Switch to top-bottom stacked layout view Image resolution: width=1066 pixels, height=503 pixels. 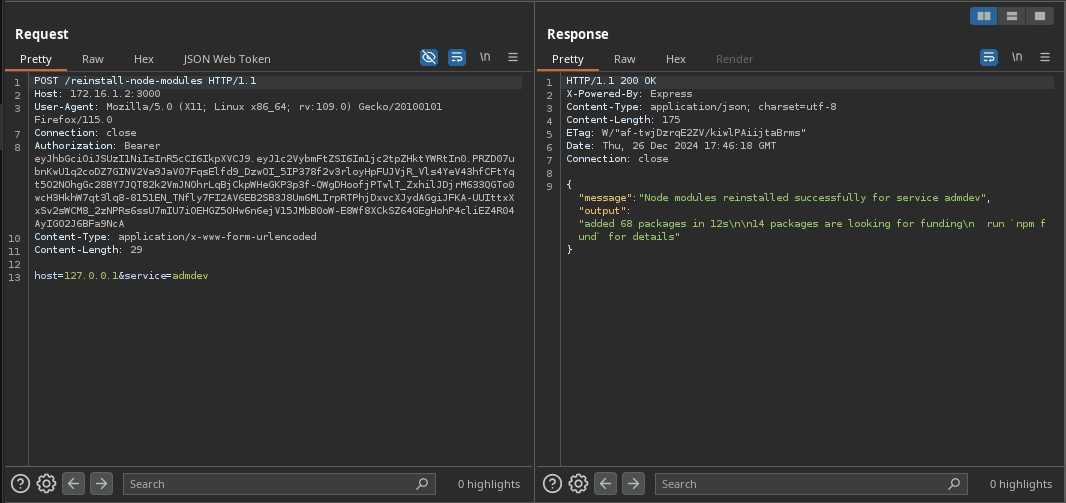click(1012, 16)
